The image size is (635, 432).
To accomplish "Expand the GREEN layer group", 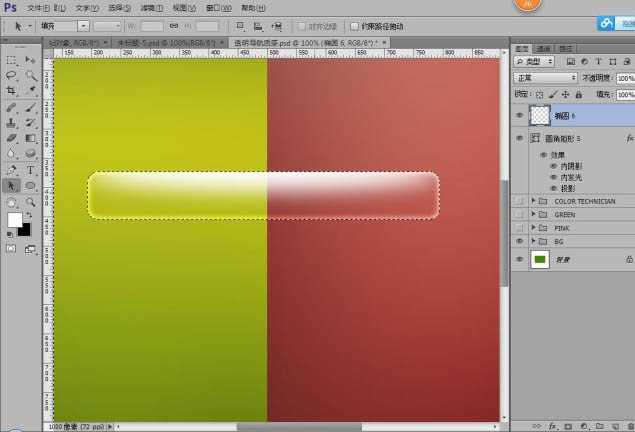I will click(533, 214).
